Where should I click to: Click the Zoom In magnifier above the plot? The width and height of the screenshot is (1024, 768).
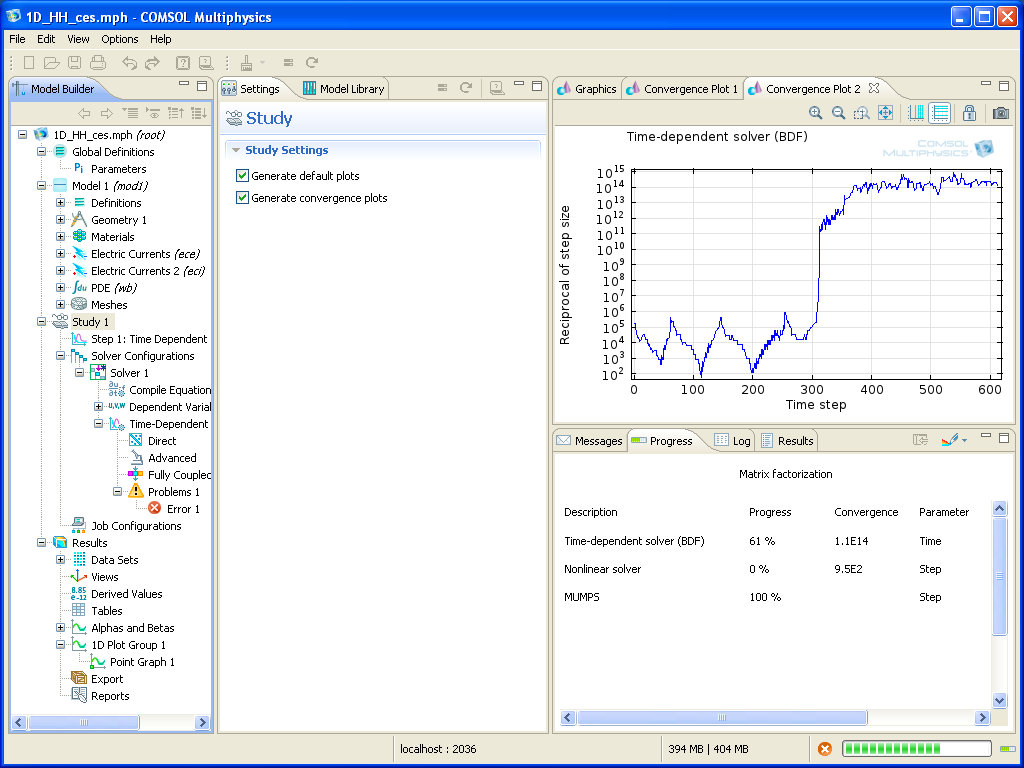816,113
